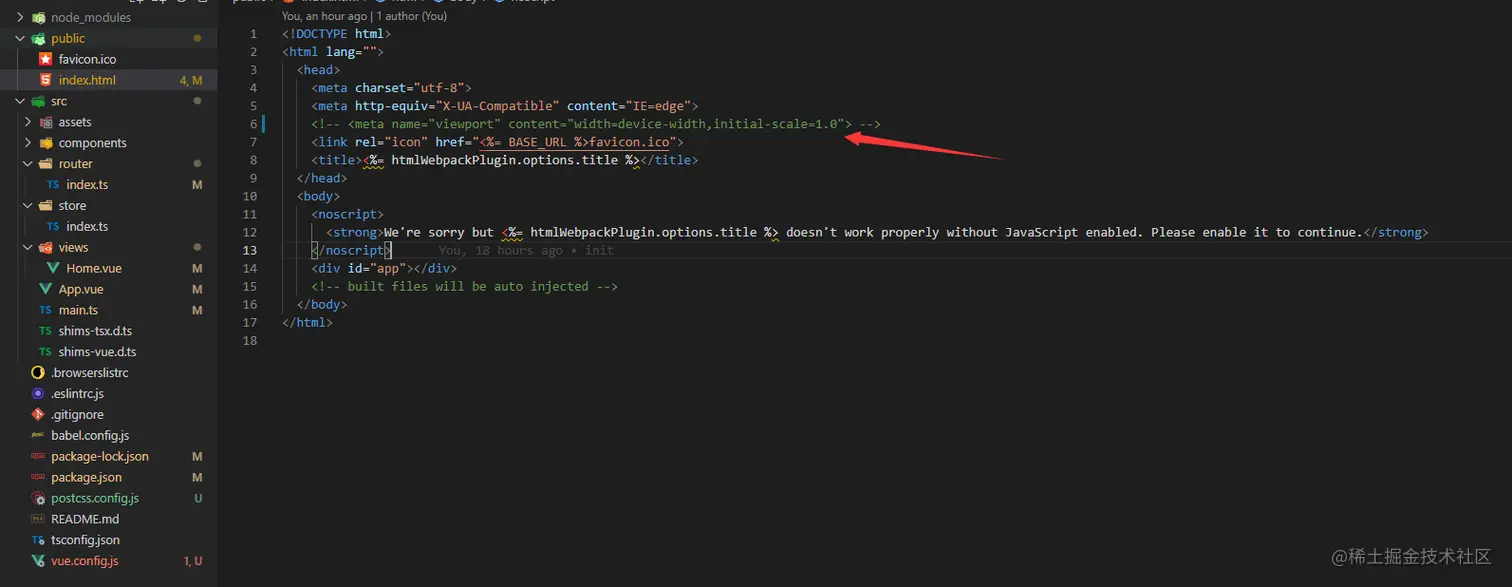1512x587 pixels.
Task: Click the tsconfig.json file icon
Action: tap(38, 540)
